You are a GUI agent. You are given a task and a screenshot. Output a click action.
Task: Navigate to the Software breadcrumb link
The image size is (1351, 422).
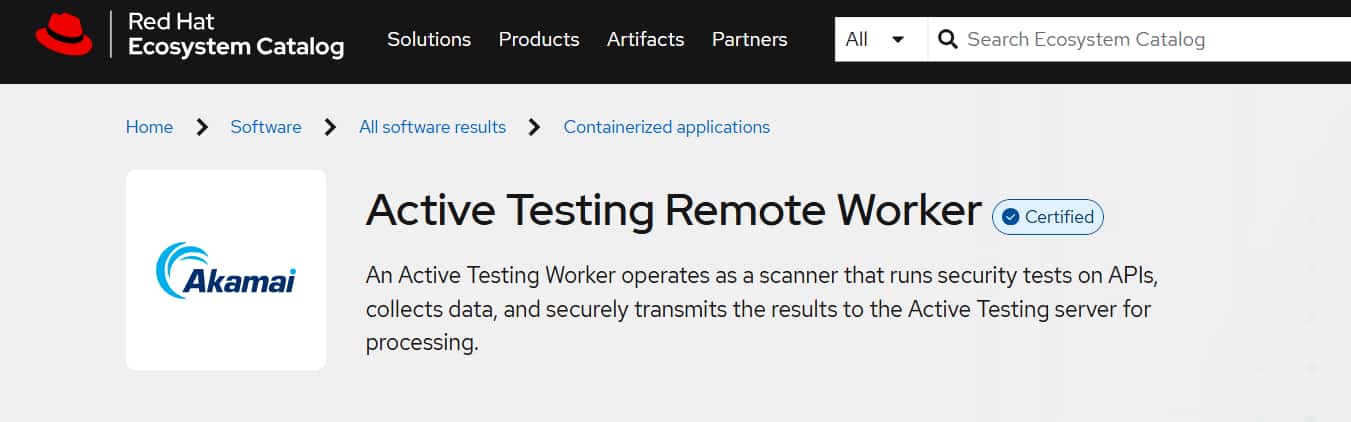click(266, 127)
